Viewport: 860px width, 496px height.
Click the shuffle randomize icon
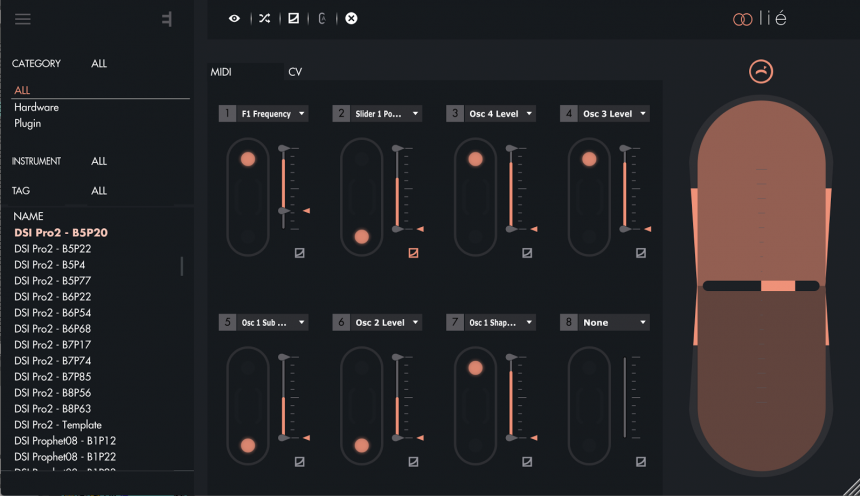point(264,19)
